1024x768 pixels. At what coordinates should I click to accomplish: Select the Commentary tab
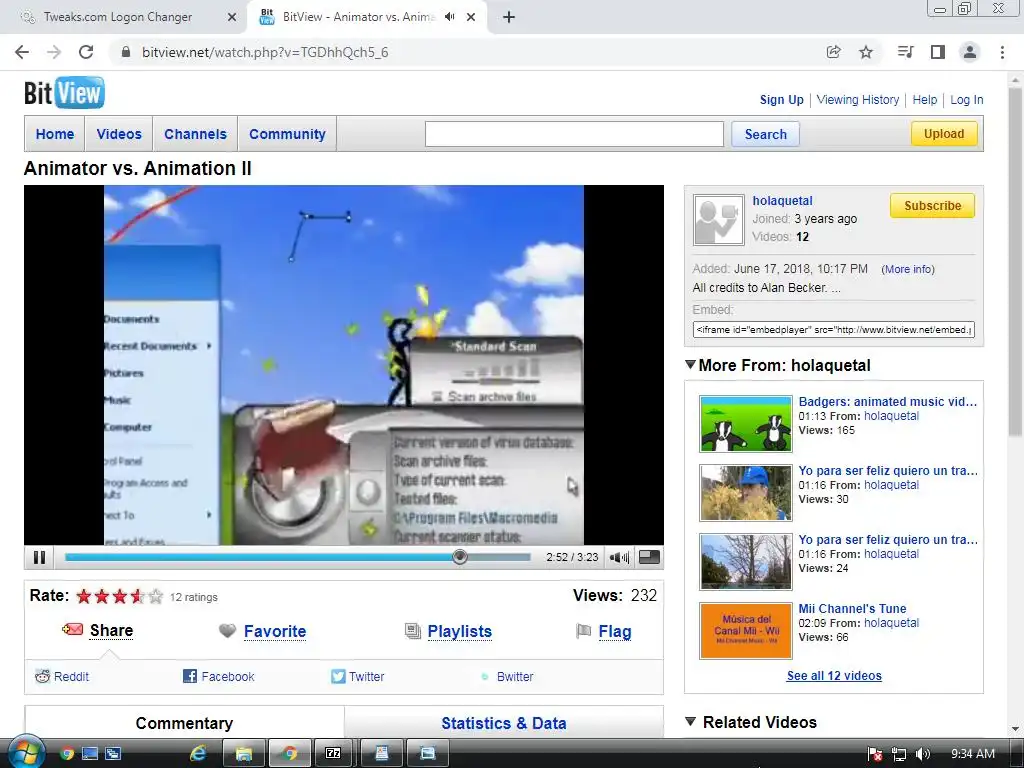click(x=184, y=723)
